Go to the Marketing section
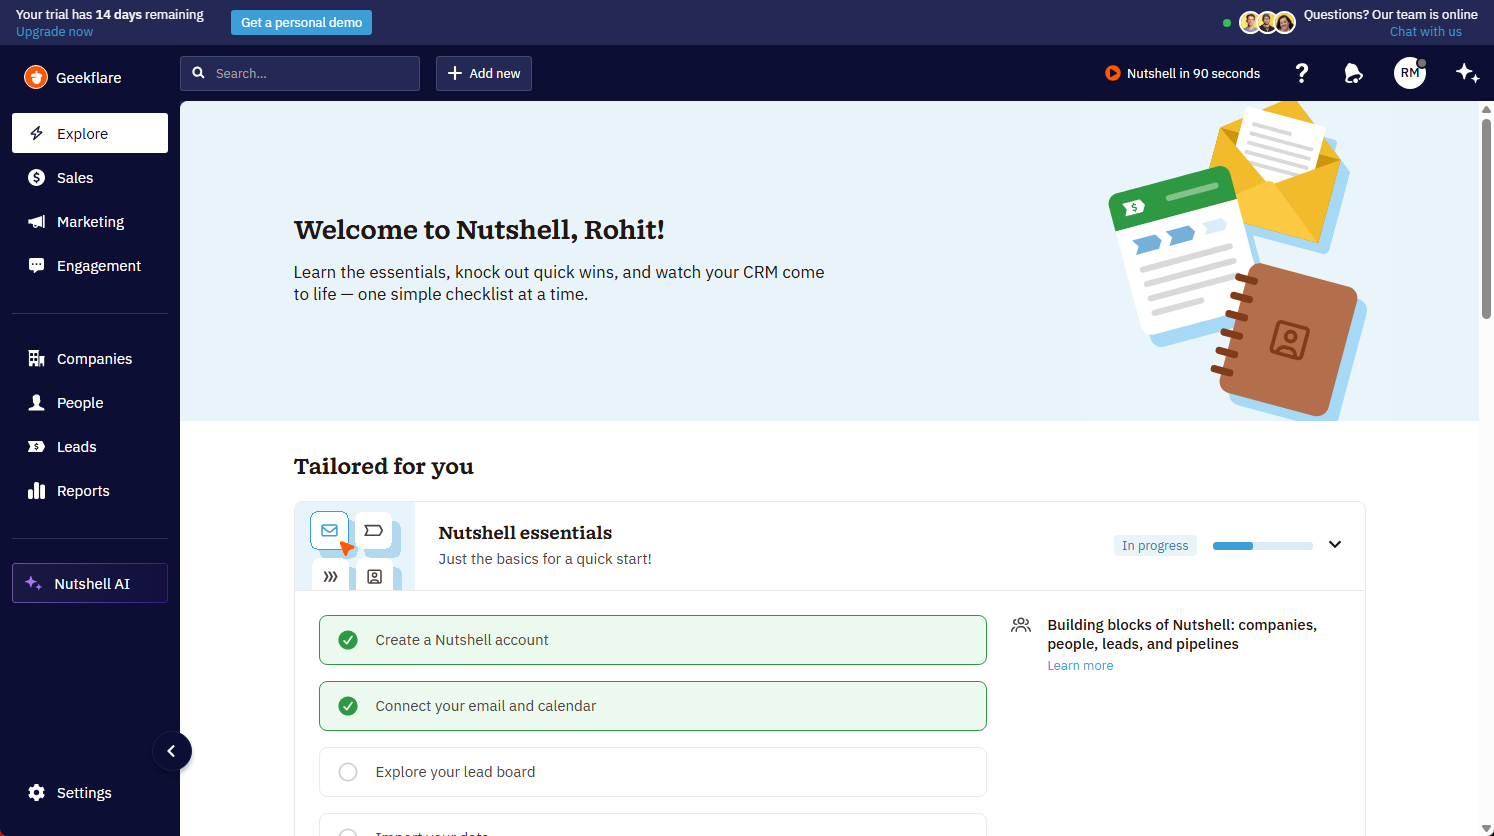 pyautogui.click(x=90, y=221)
